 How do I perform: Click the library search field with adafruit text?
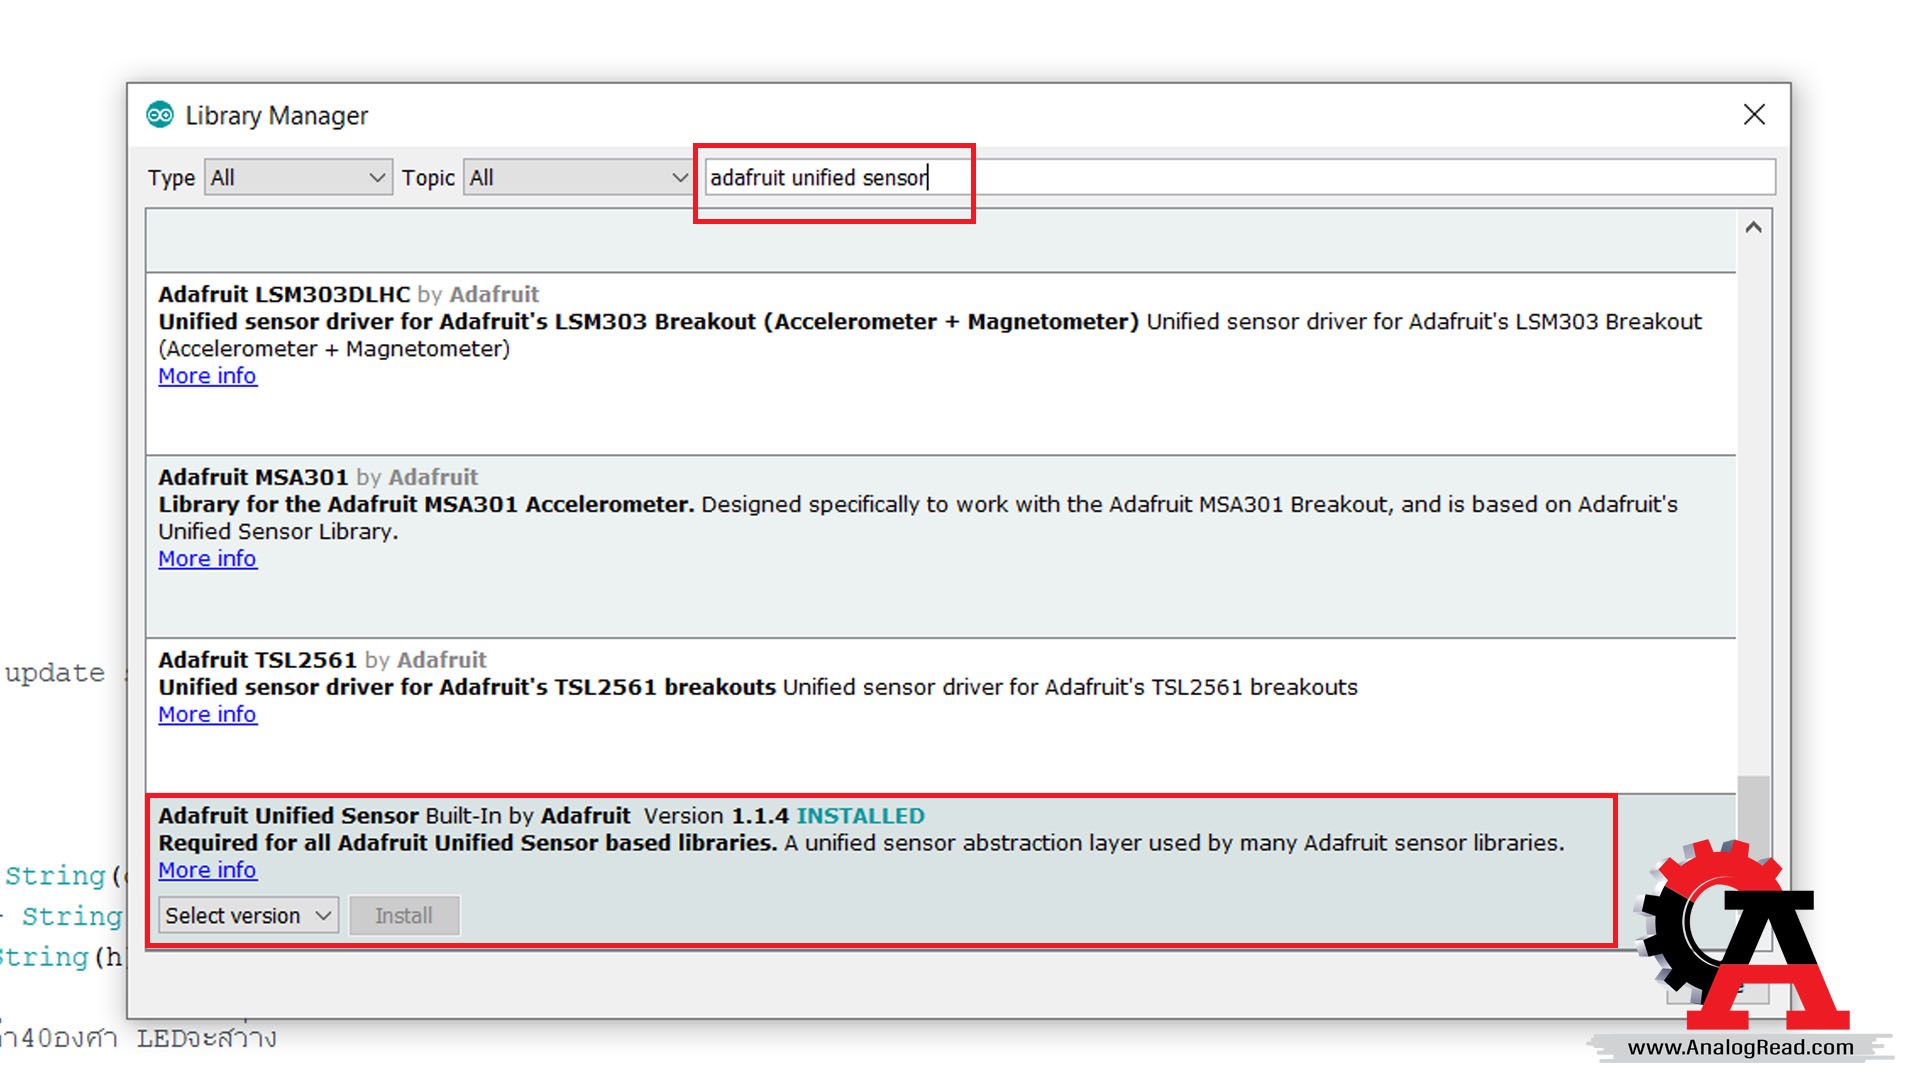pyautogui.click(x=1240, y=178)
